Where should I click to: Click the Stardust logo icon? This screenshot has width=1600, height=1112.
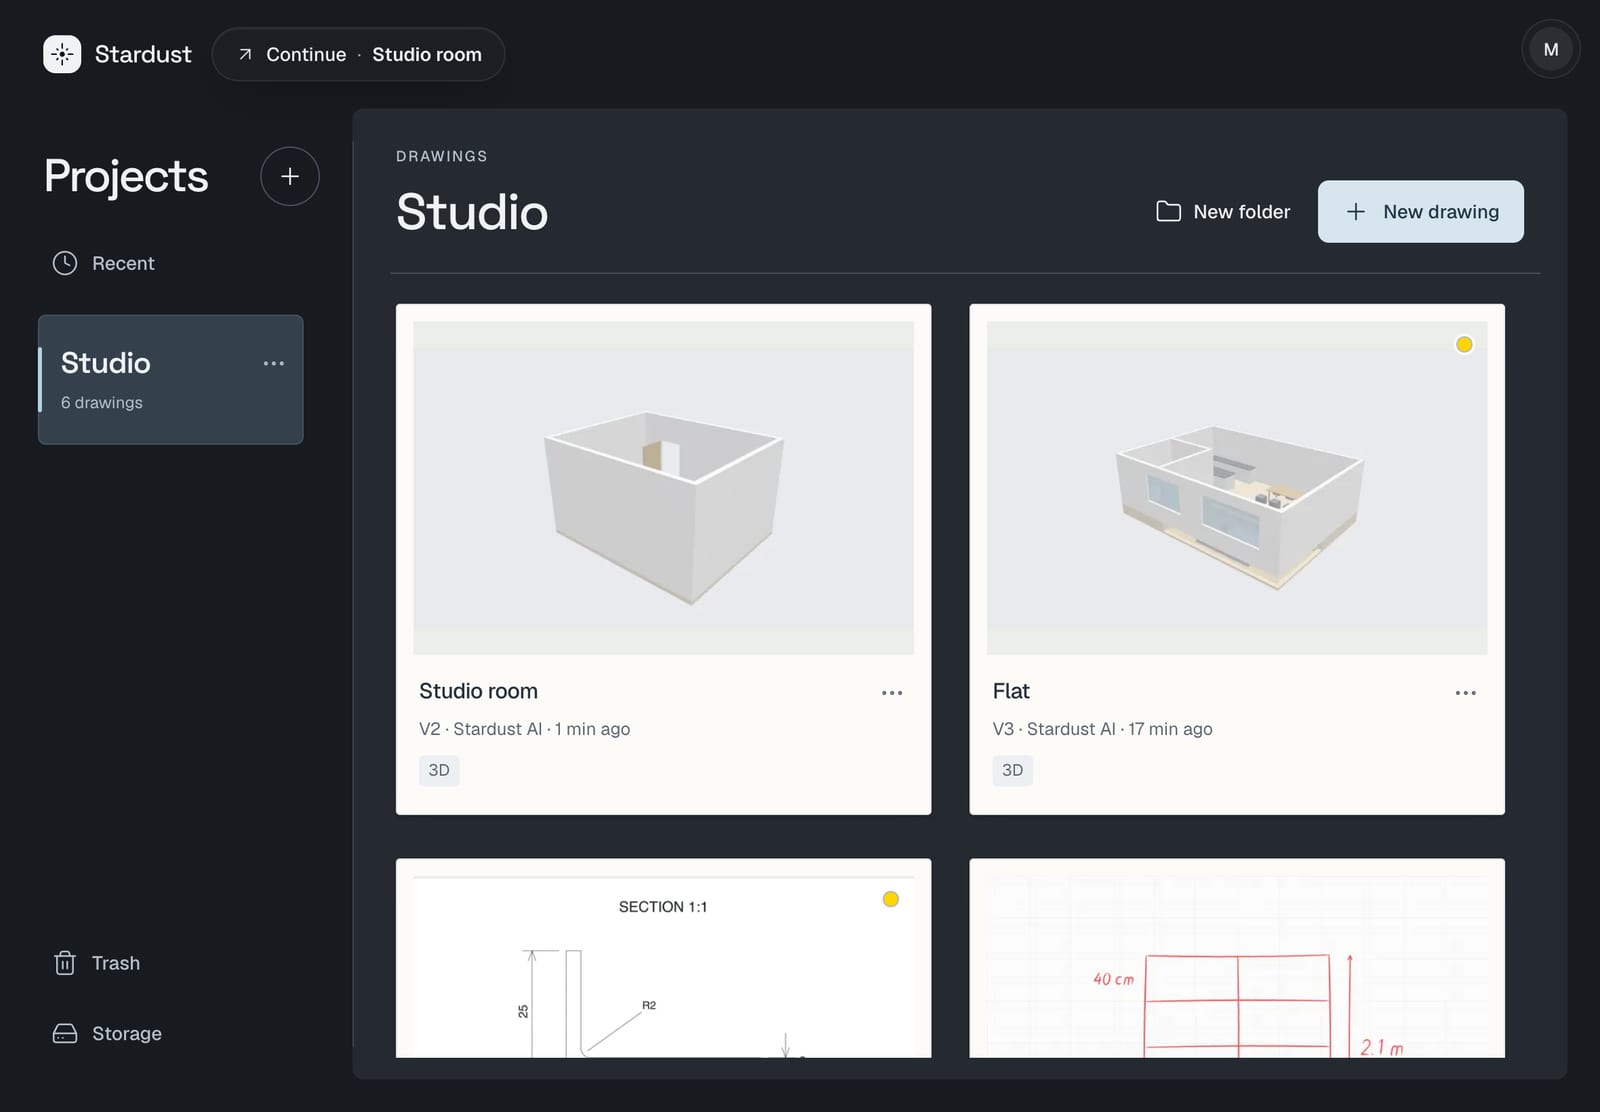point(62,54)
